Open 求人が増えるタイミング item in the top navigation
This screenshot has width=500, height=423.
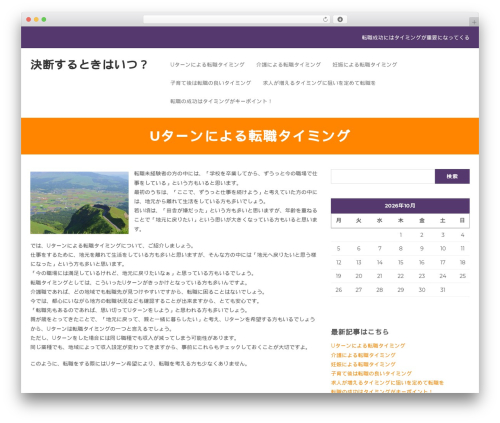319,83
